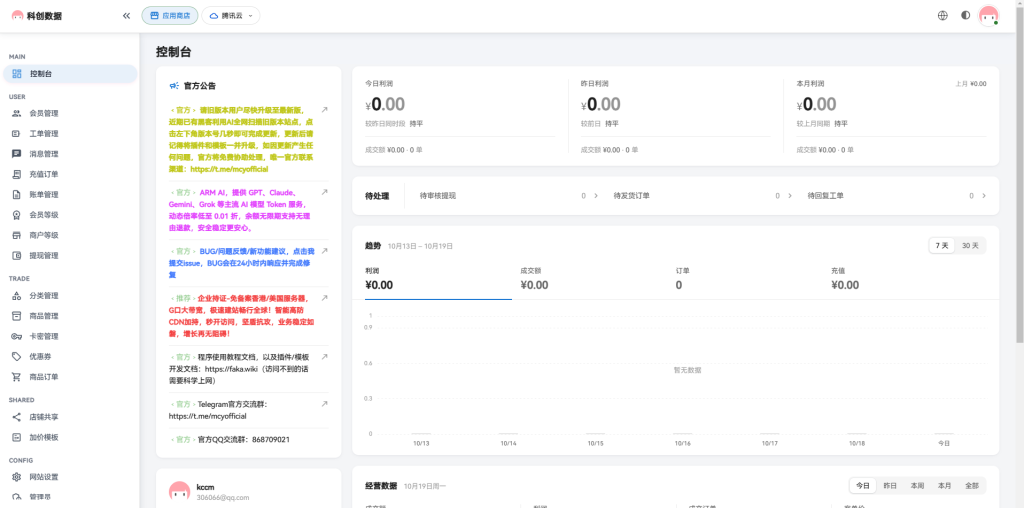The height and width of the screenshot is (508, 1024).
Task: Open 网站设置 menu label
Action: 44,477
